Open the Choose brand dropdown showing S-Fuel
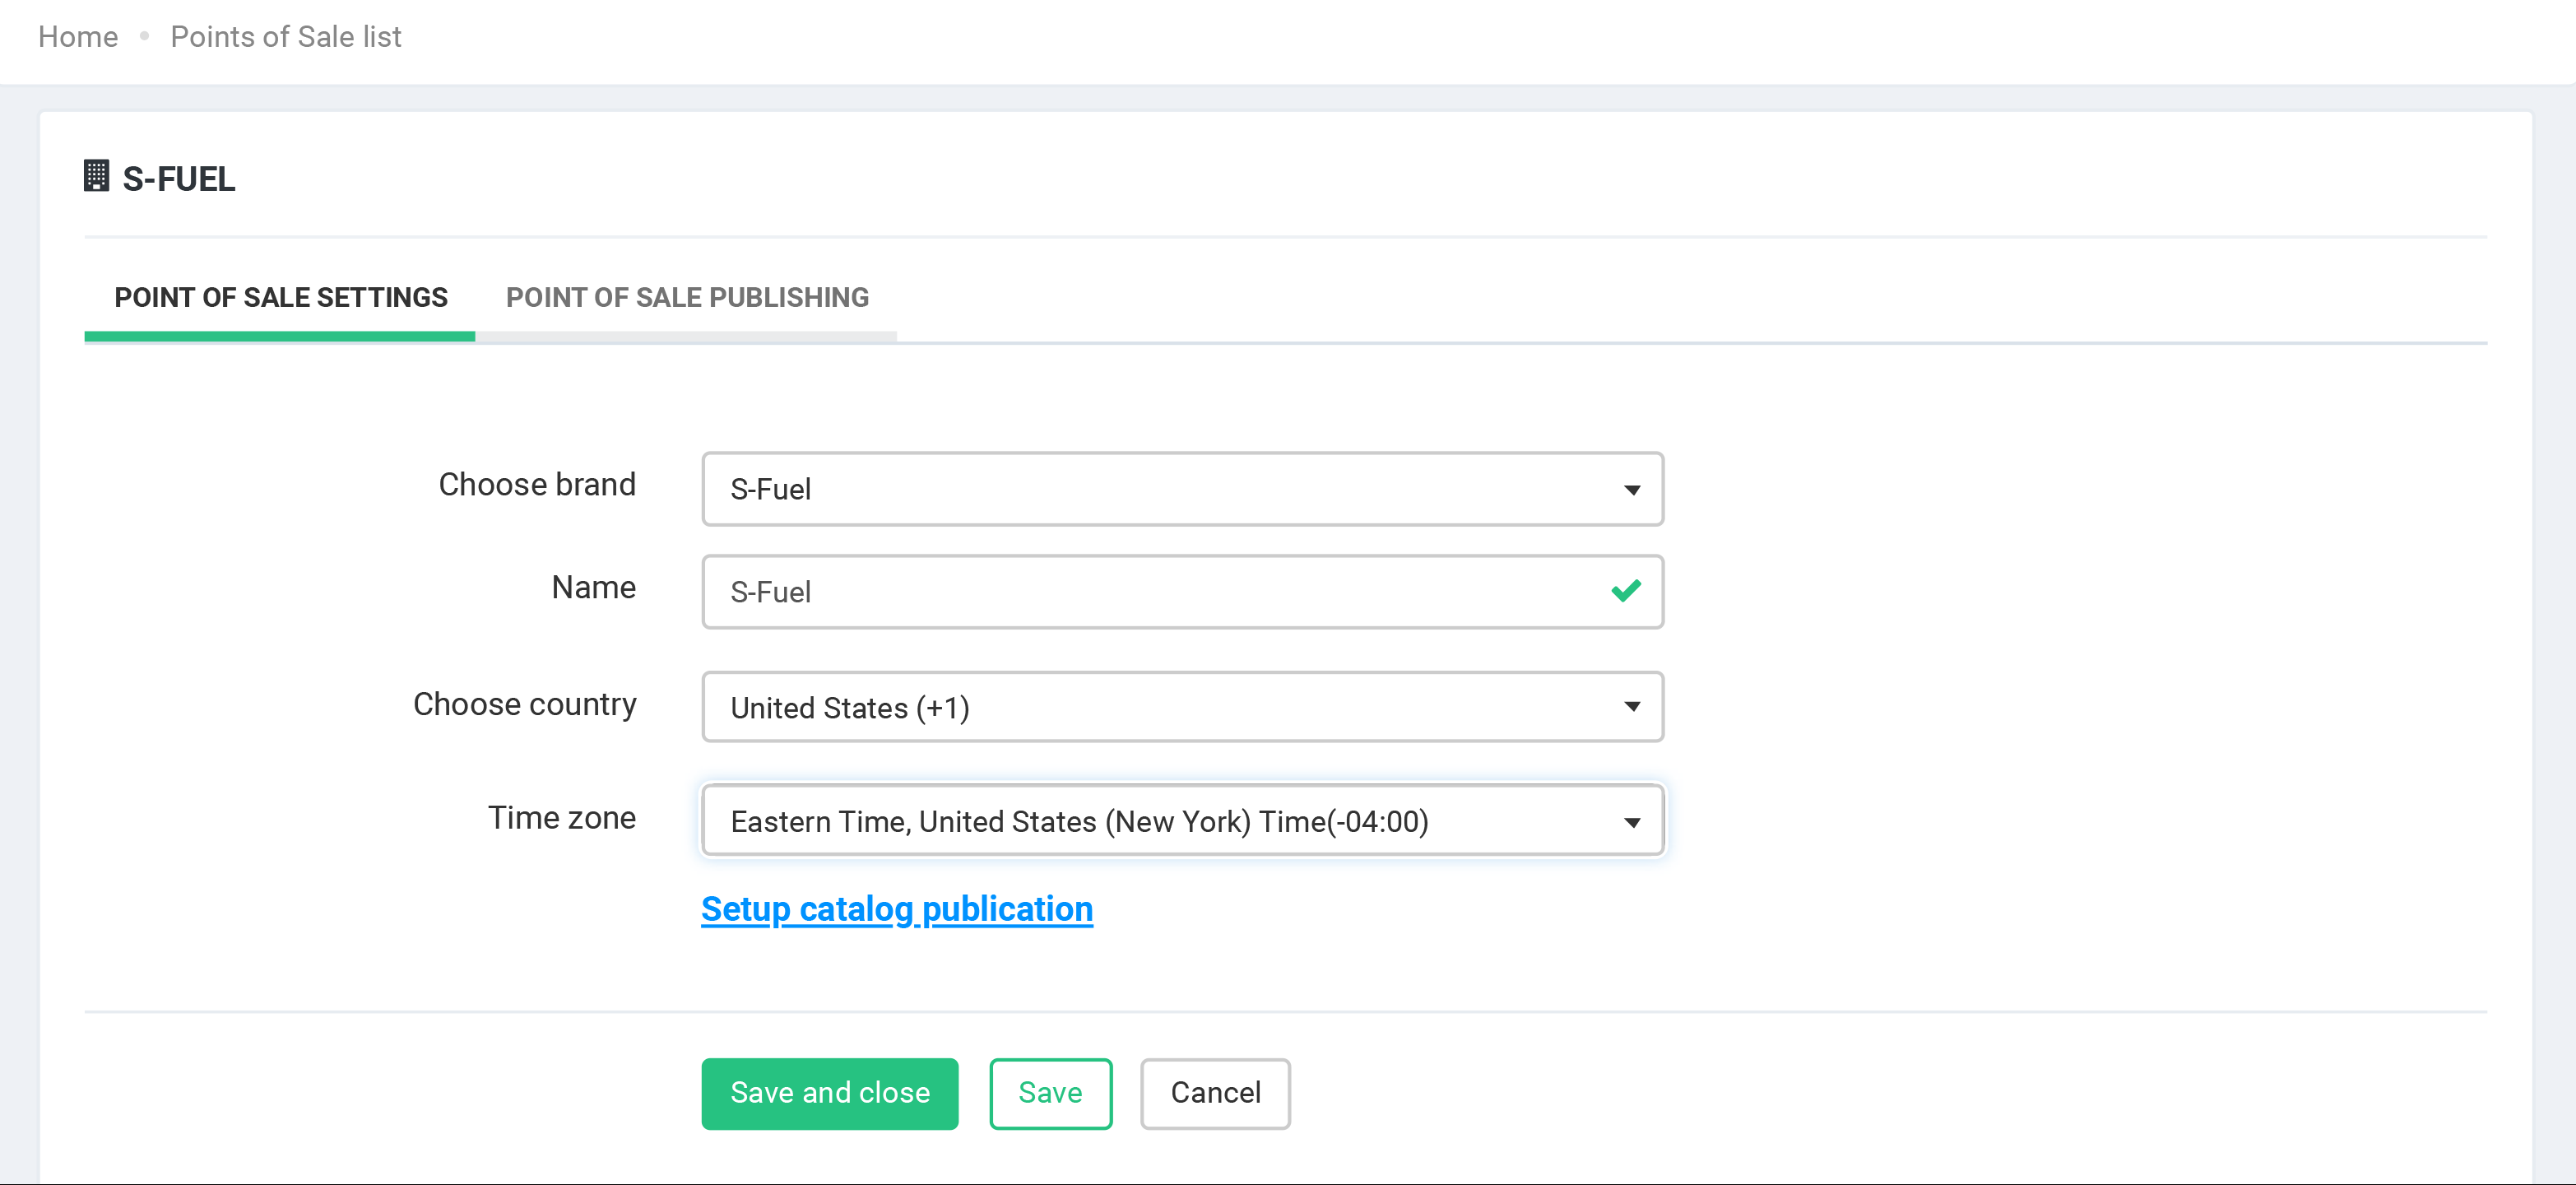The width and height of the screenshot is (2576, 1185). pyautogui.click(x=1160, y=489)
